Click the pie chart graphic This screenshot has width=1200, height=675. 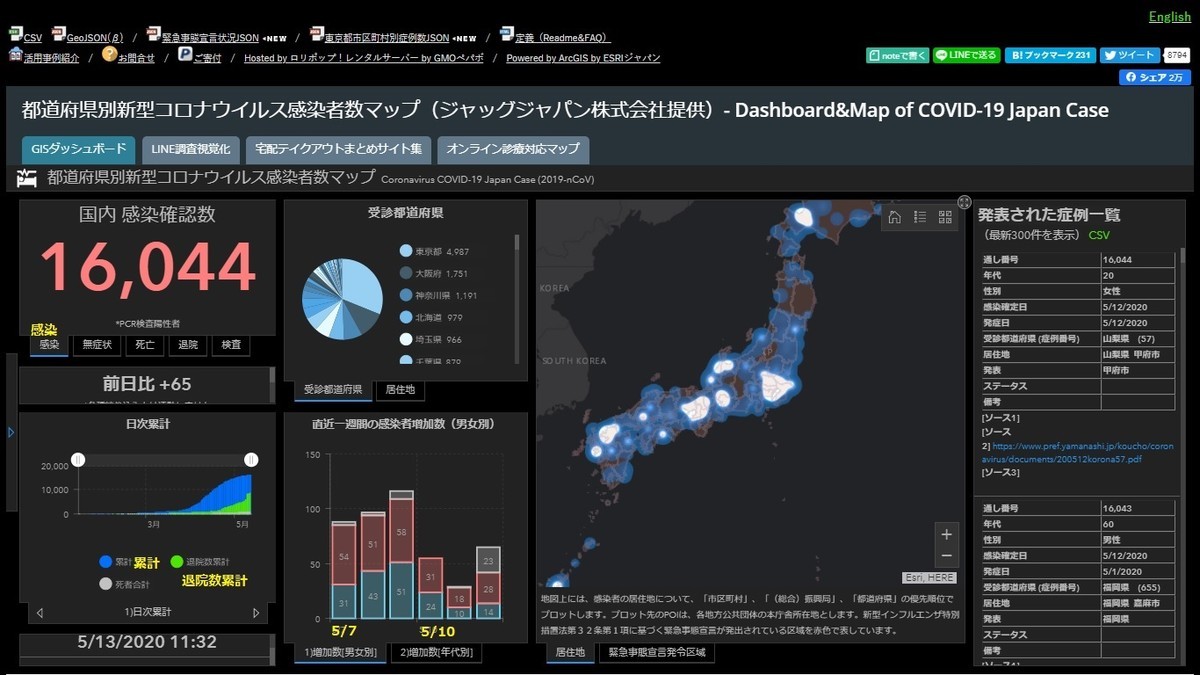tap(342, 300)
